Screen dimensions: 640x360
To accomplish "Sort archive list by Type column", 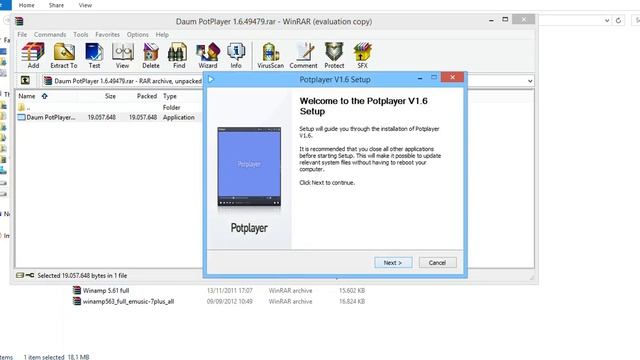I will point(170,96).
